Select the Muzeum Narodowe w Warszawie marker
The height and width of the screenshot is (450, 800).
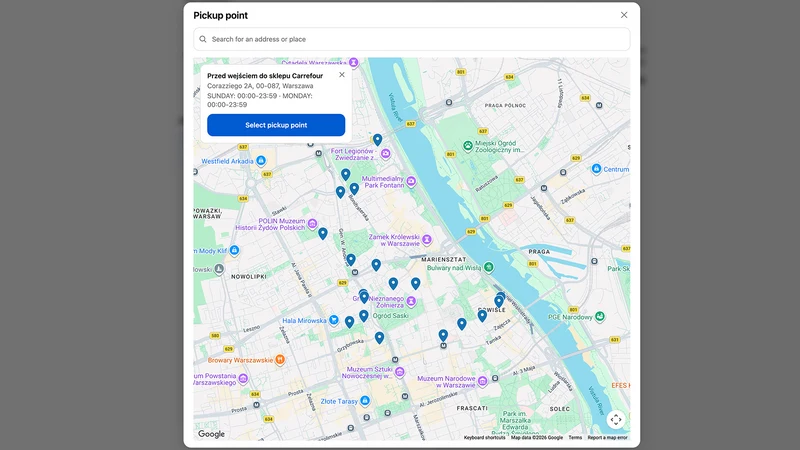482,381
